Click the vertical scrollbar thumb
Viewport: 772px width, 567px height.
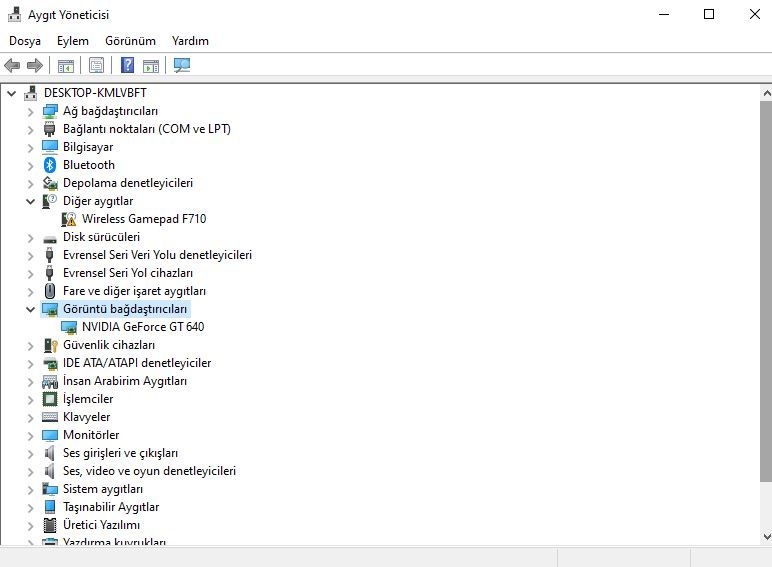766,291
